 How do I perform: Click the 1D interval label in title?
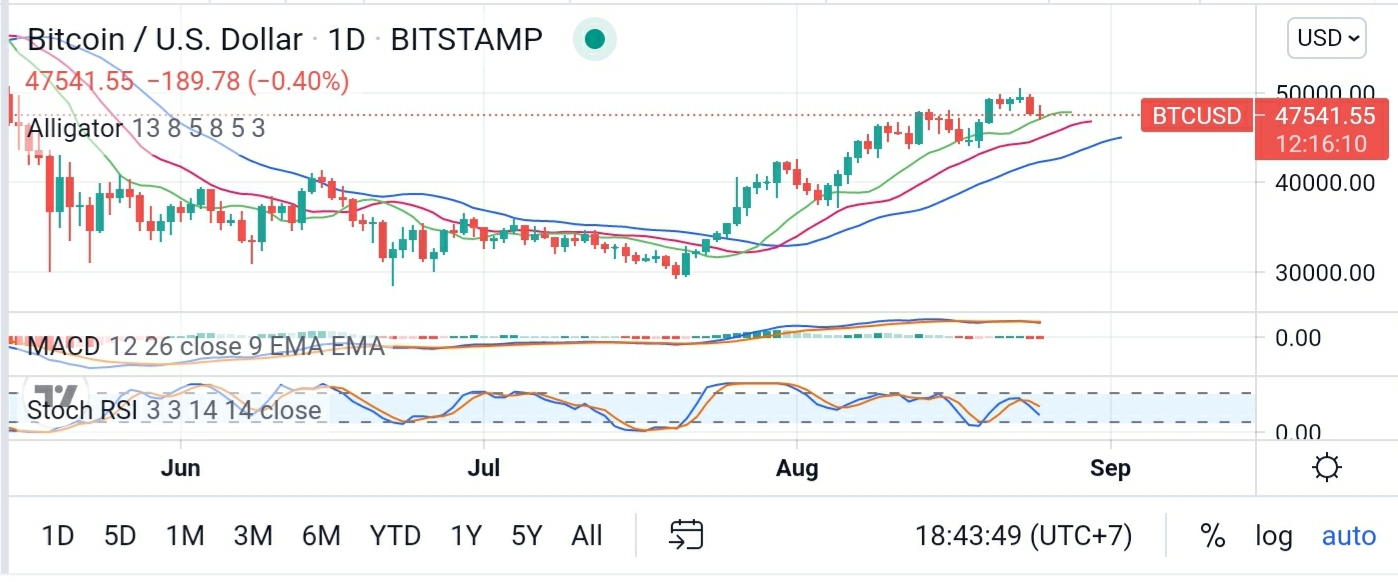347,39
